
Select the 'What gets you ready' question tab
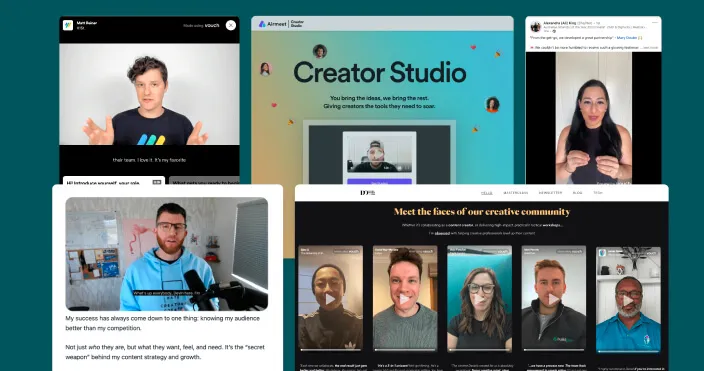[x=205, y=181]
